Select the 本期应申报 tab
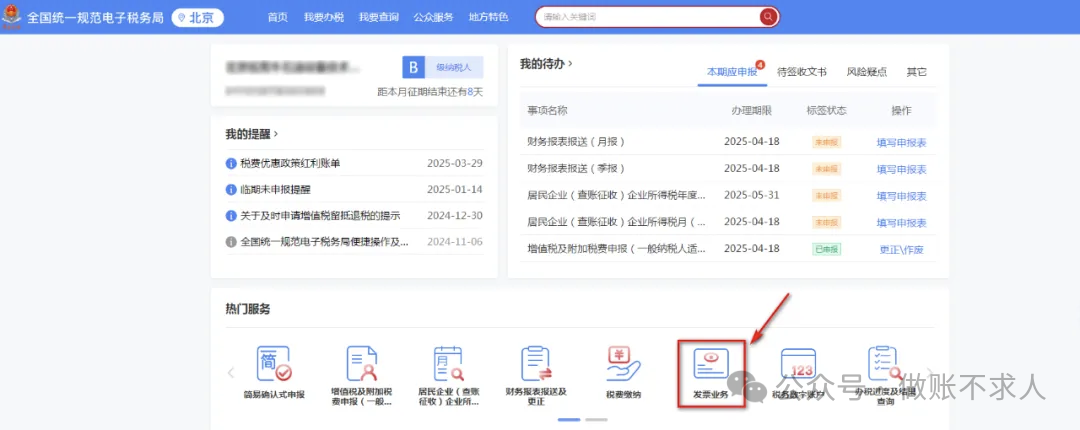Image resolution: width=1080 pixels, height=430 pixels. [x=732, y=72]
